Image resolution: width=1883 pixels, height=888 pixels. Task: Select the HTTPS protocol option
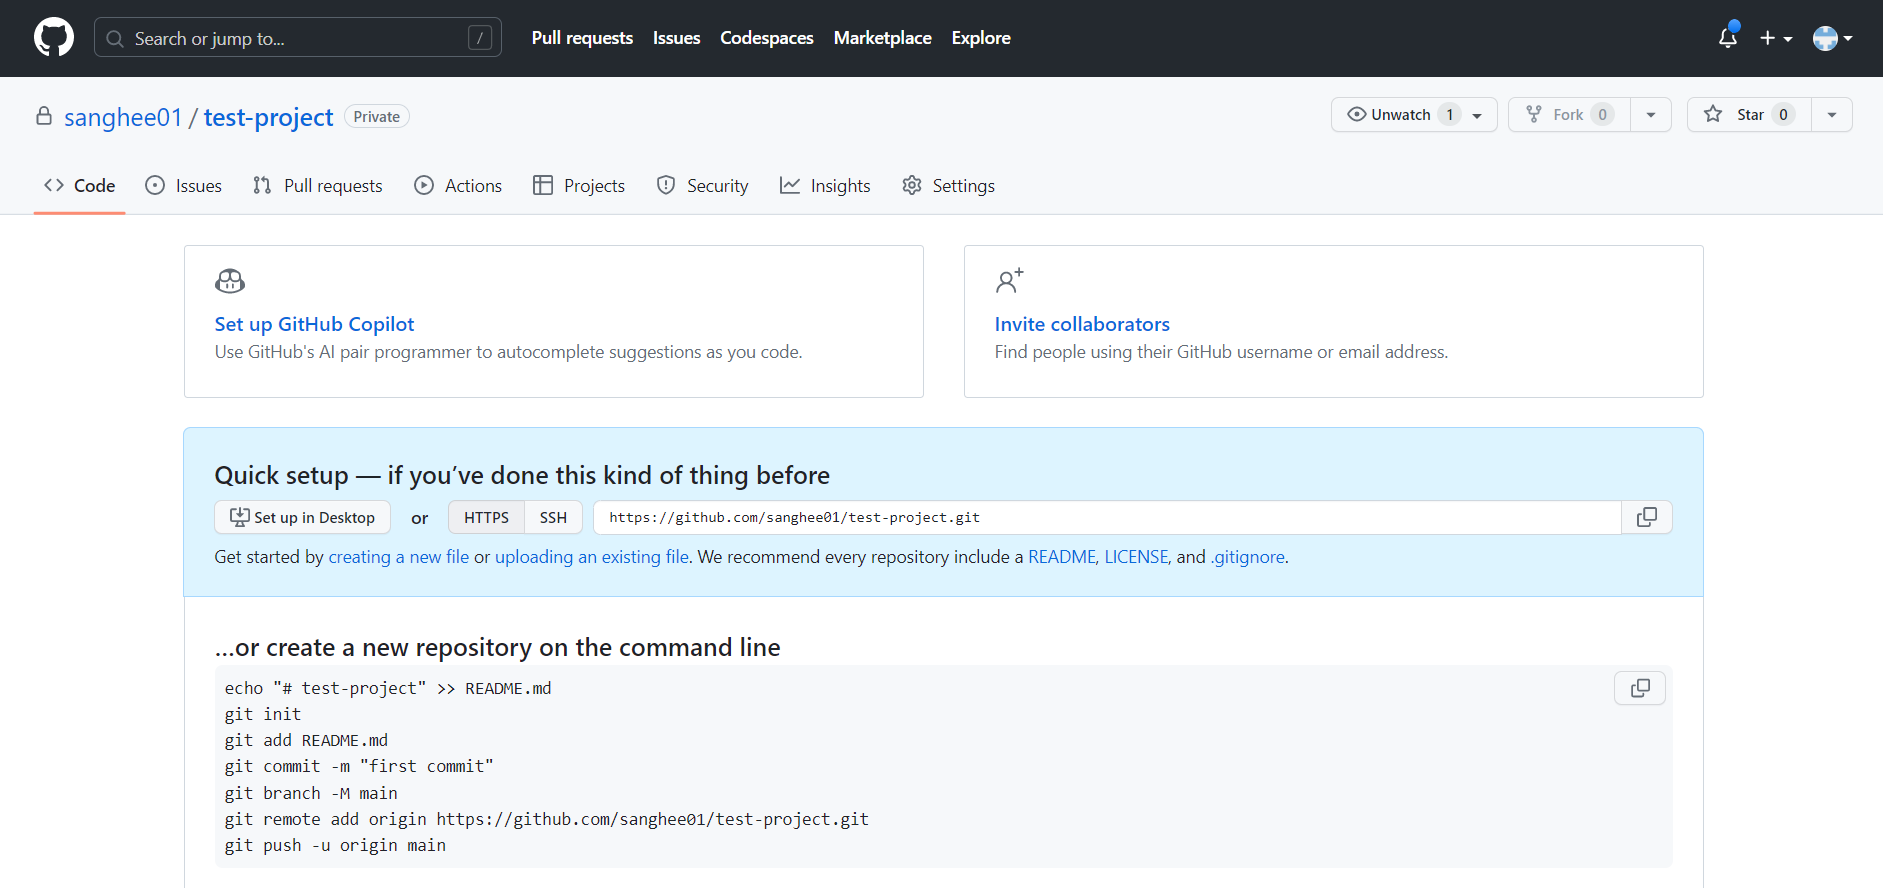[486, 518]
